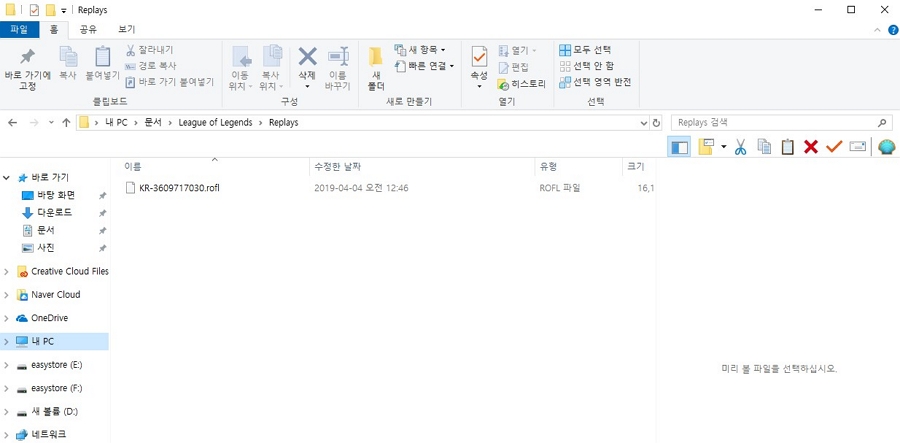Switch to the 공유 ribbon tab
The image size is (900, 443).
point(88,29)
